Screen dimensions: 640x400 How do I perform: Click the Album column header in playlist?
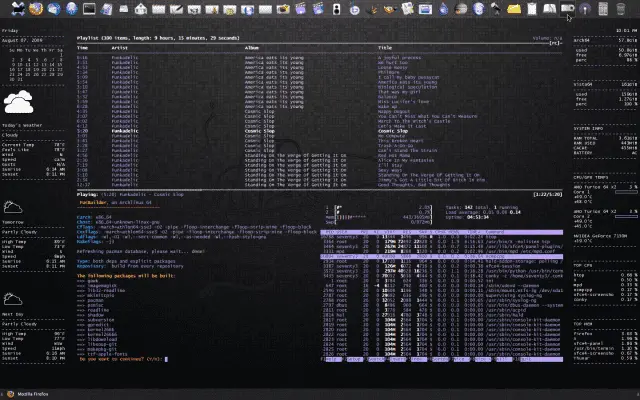(252, 48)
